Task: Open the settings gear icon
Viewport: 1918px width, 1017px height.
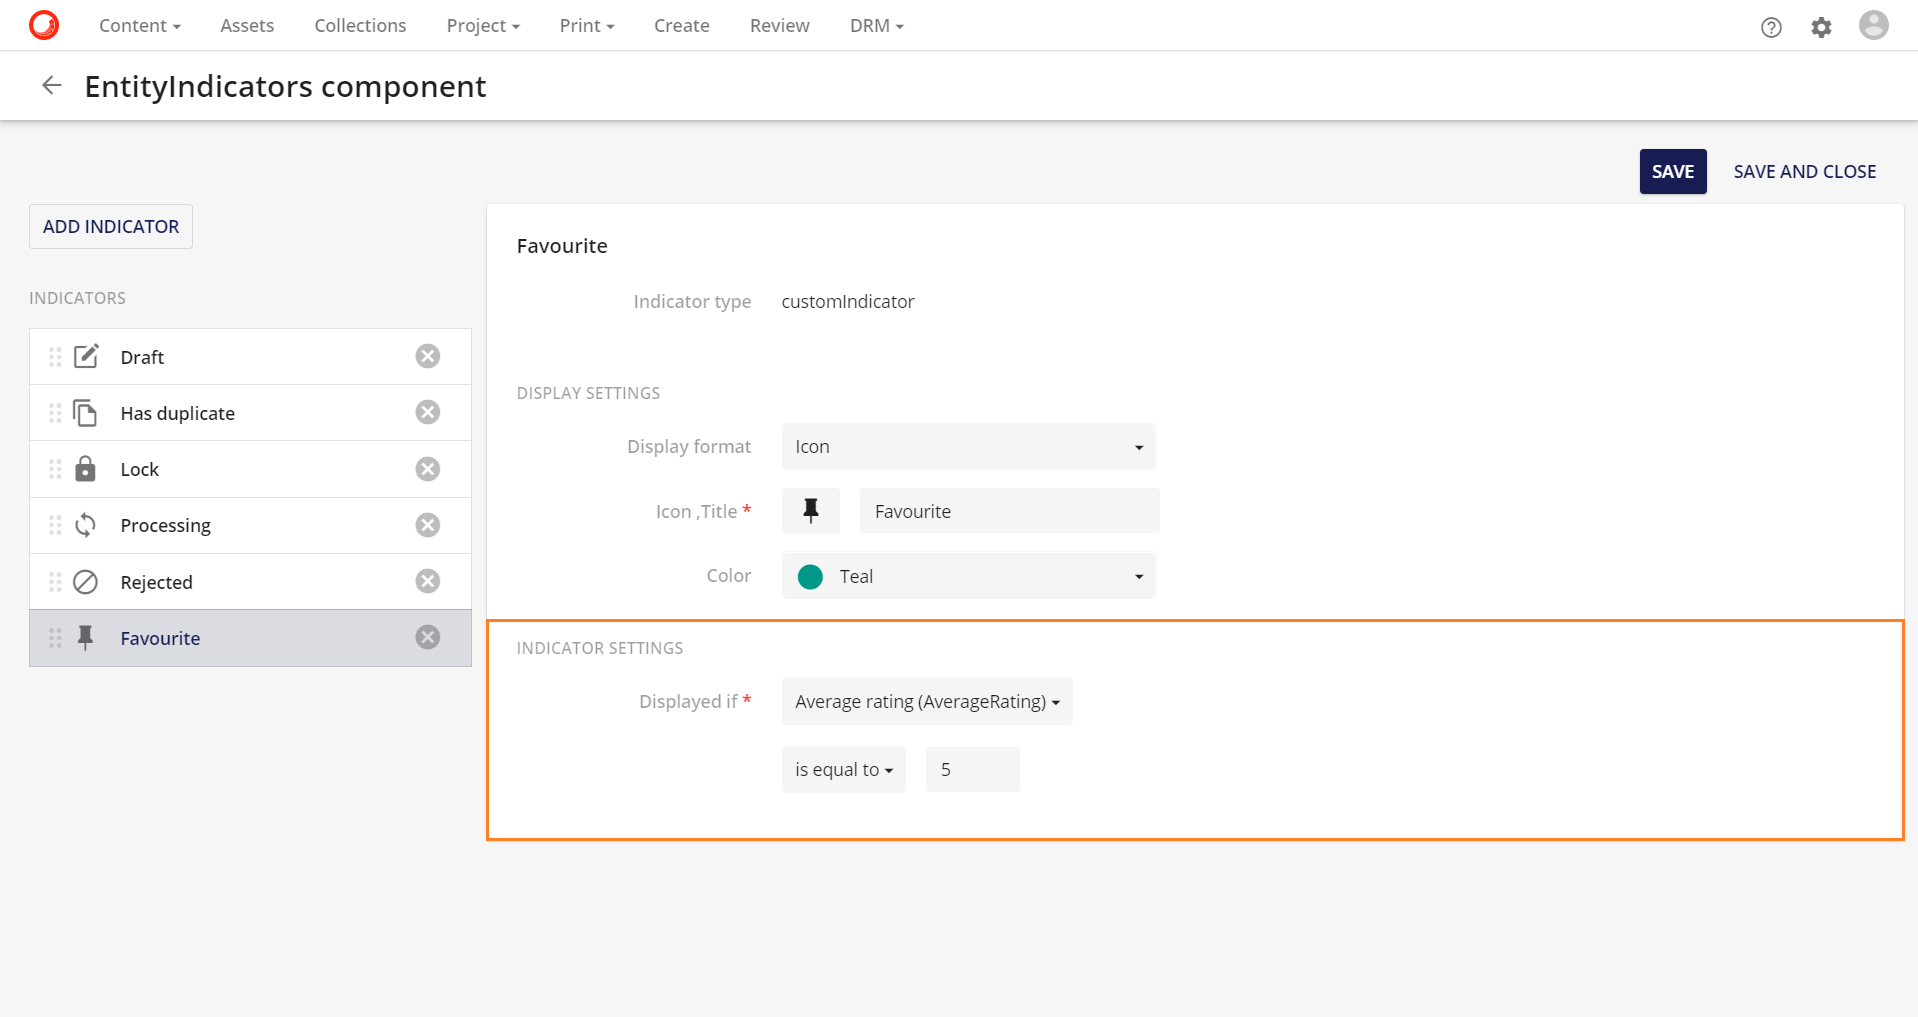Action: pyautogui.click(x=1821, y=26)
